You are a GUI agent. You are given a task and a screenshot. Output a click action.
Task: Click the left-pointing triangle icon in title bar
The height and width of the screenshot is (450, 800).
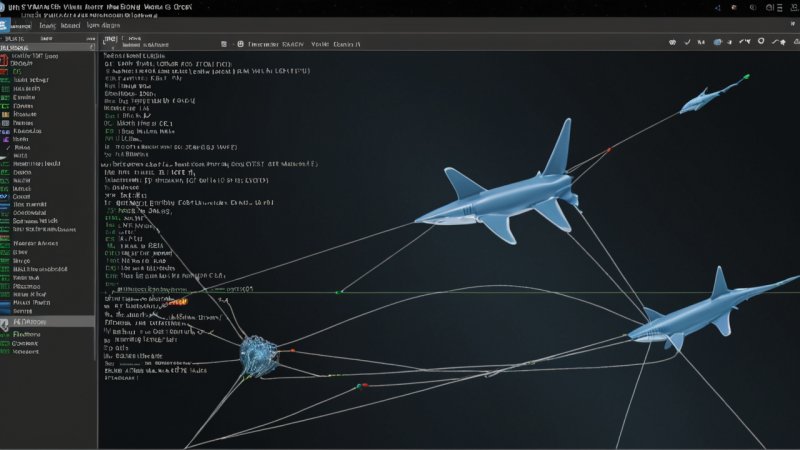[717, 8]
